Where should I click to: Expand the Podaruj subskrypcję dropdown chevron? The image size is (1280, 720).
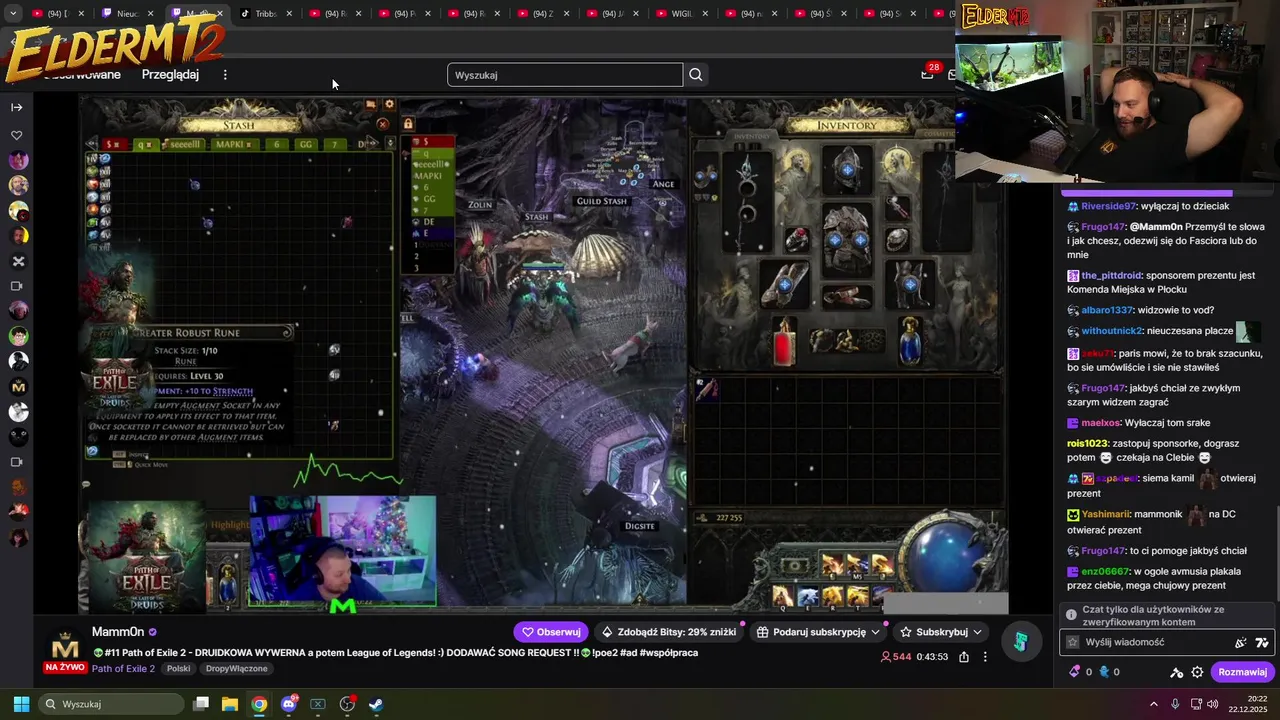point(876,632)
